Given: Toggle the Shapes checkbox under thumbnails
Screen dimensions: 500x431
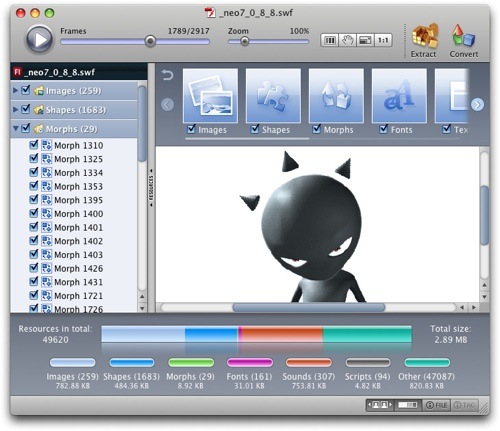Looking at the screenshot, I should [255, 129].
